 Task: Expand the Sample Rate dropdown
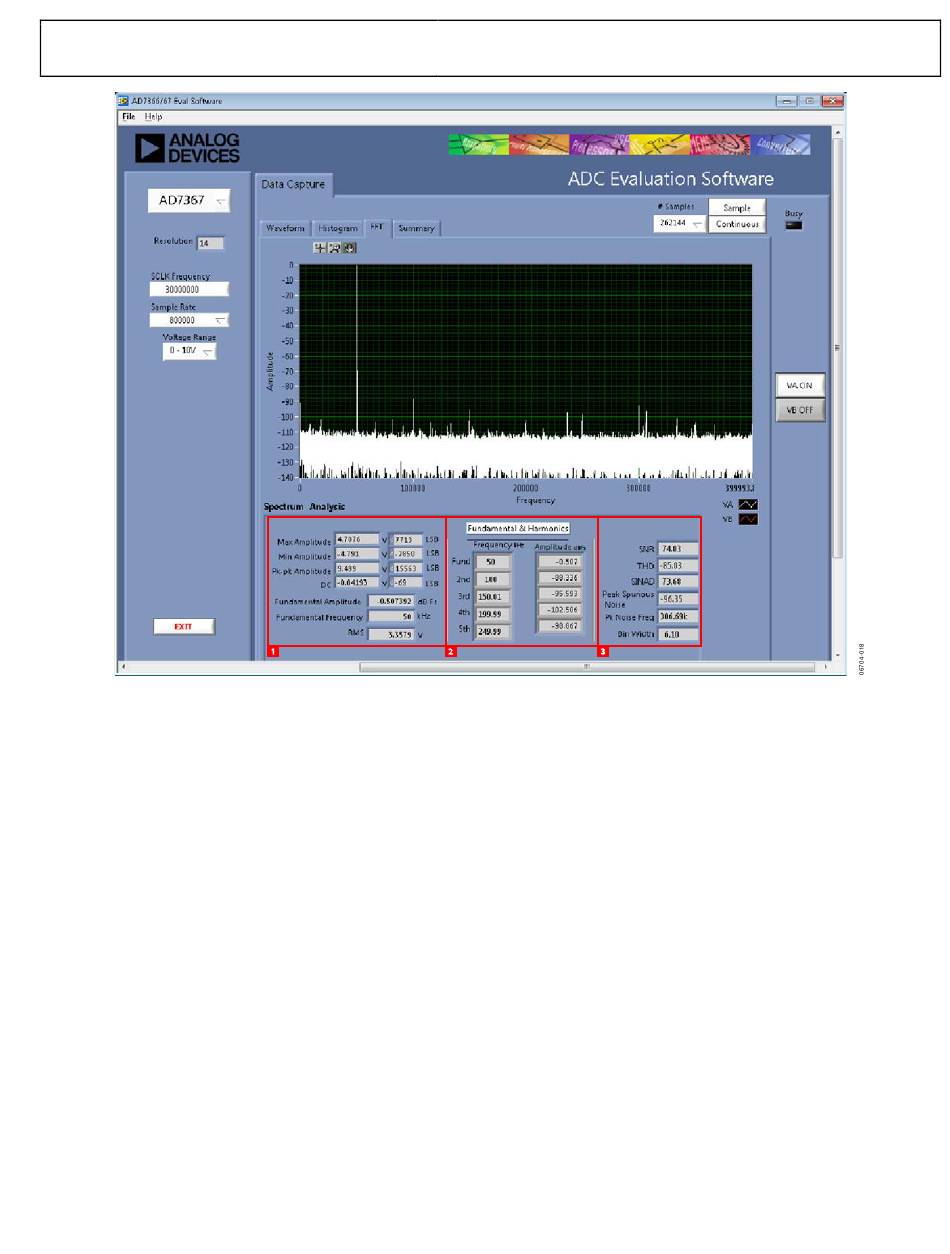(x=189, y=321)
